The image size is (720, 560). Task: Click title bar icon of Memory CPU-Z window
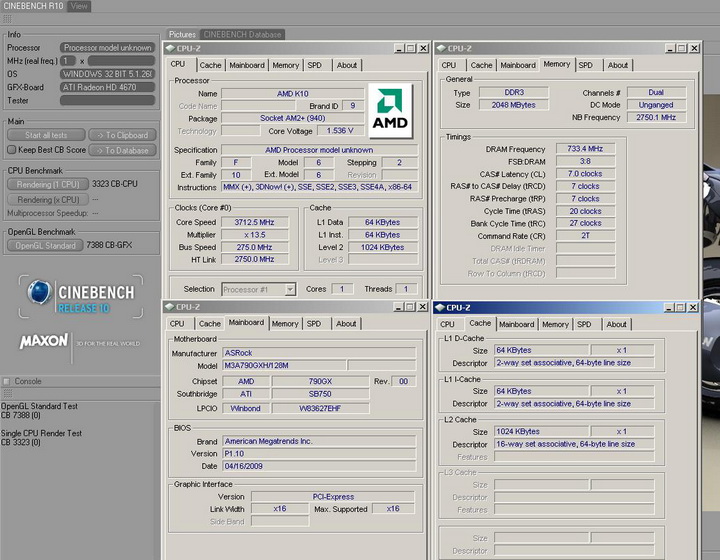[441, 48]
